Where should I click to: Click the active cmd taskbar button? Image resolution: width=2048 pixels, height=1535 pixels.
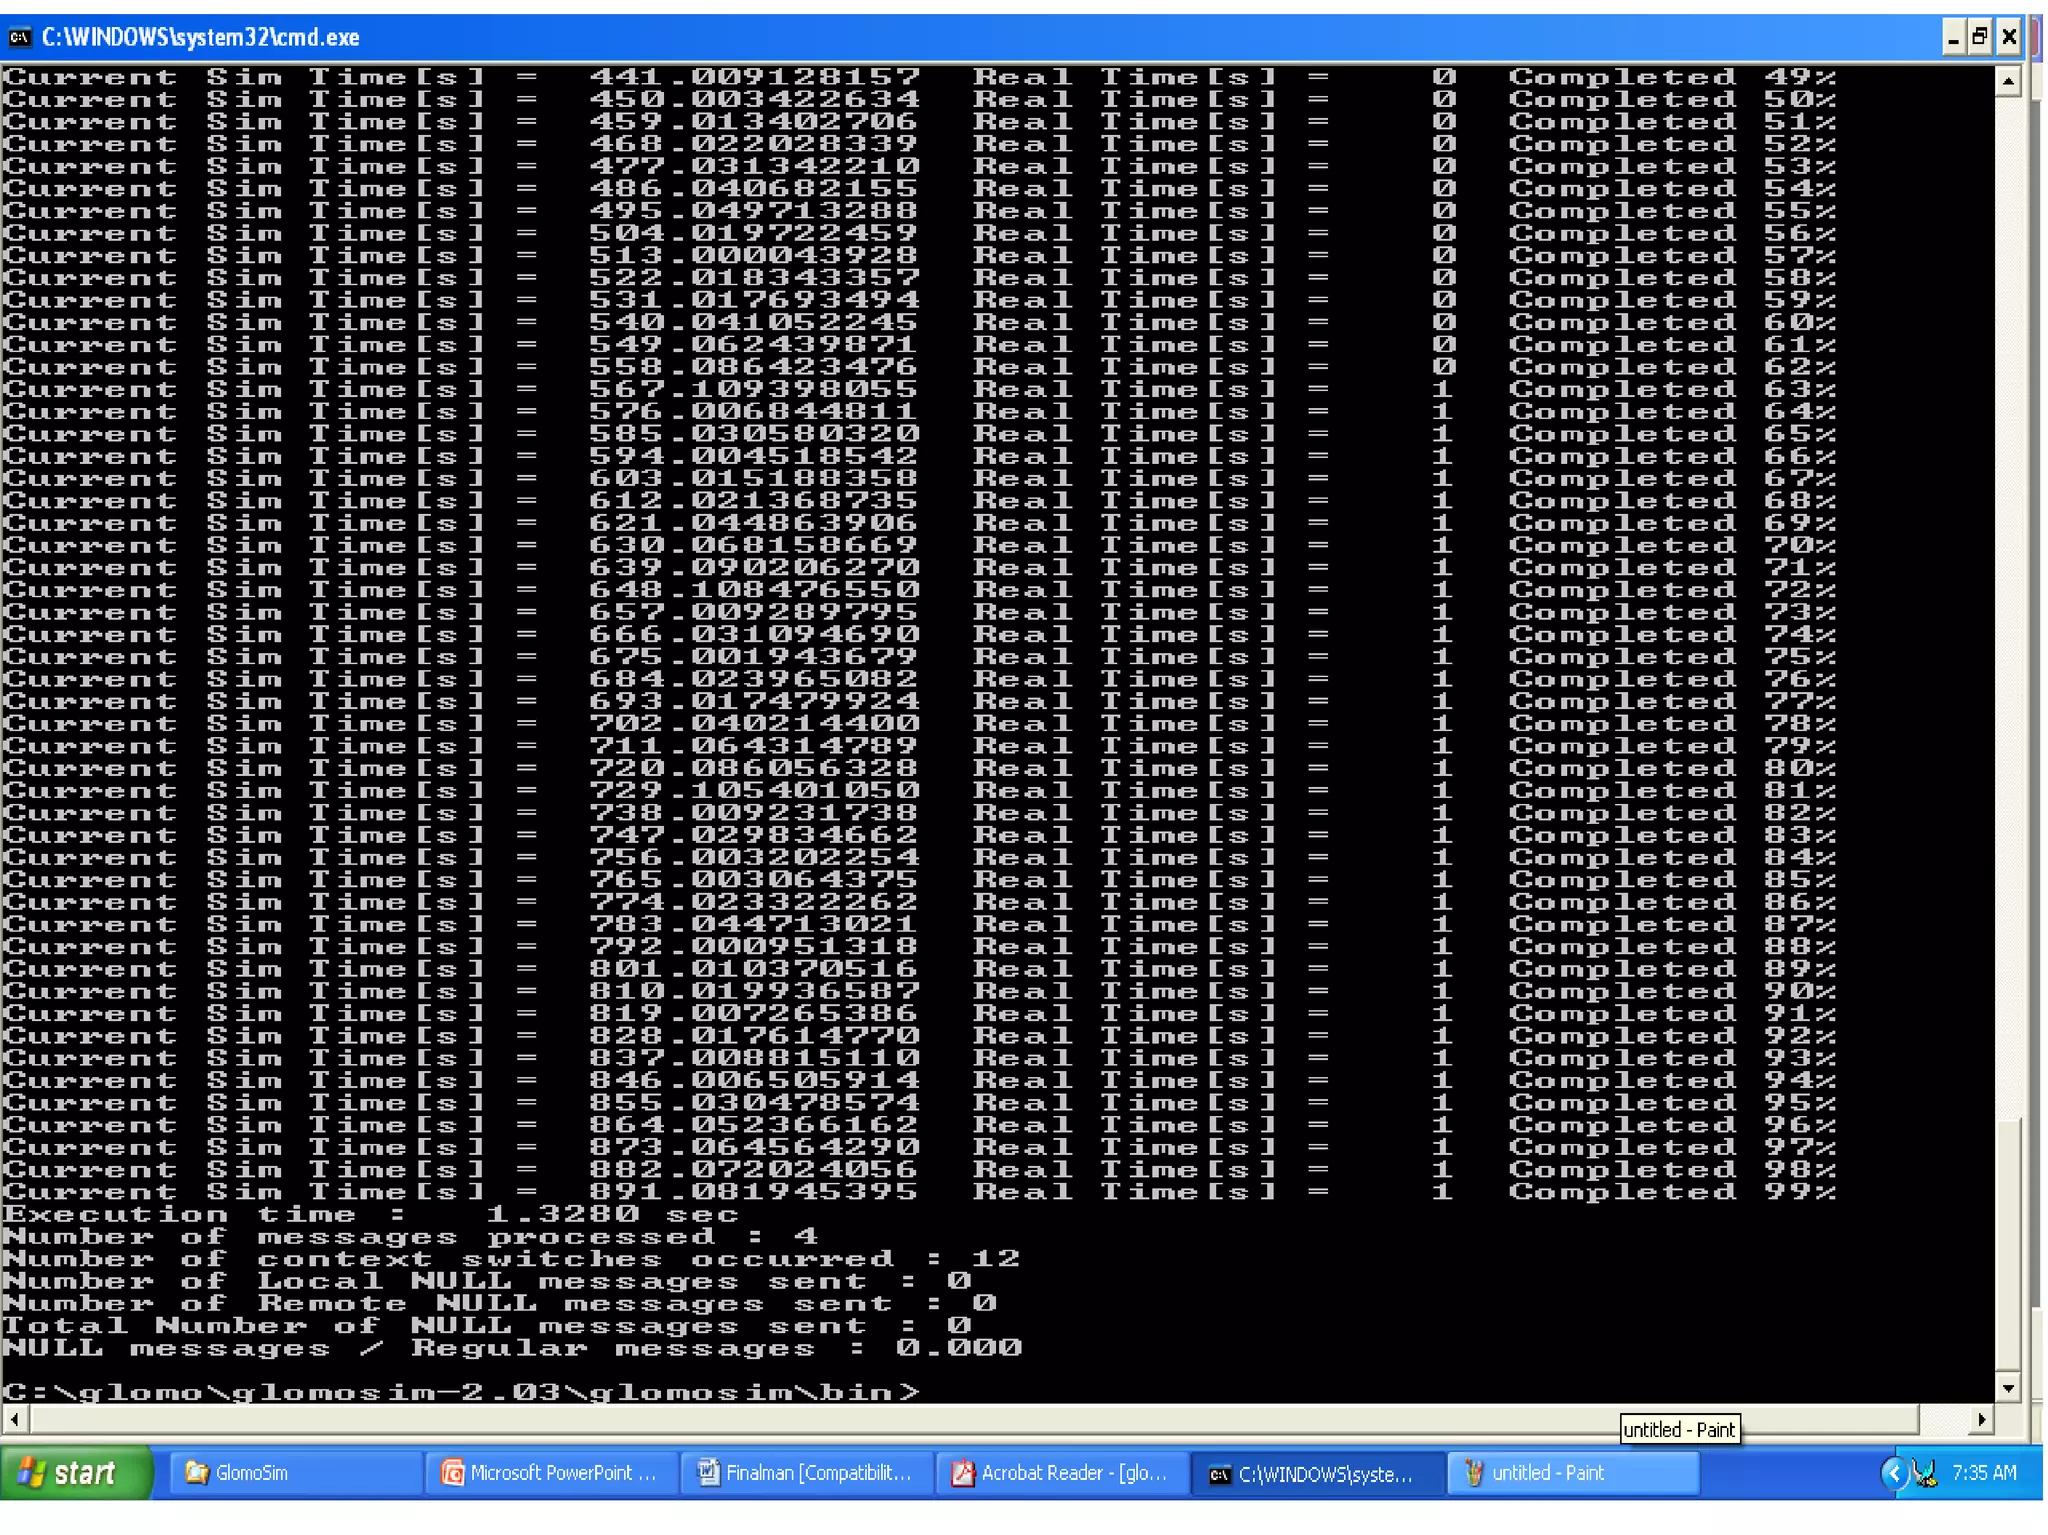[x=1317, y=1473]
